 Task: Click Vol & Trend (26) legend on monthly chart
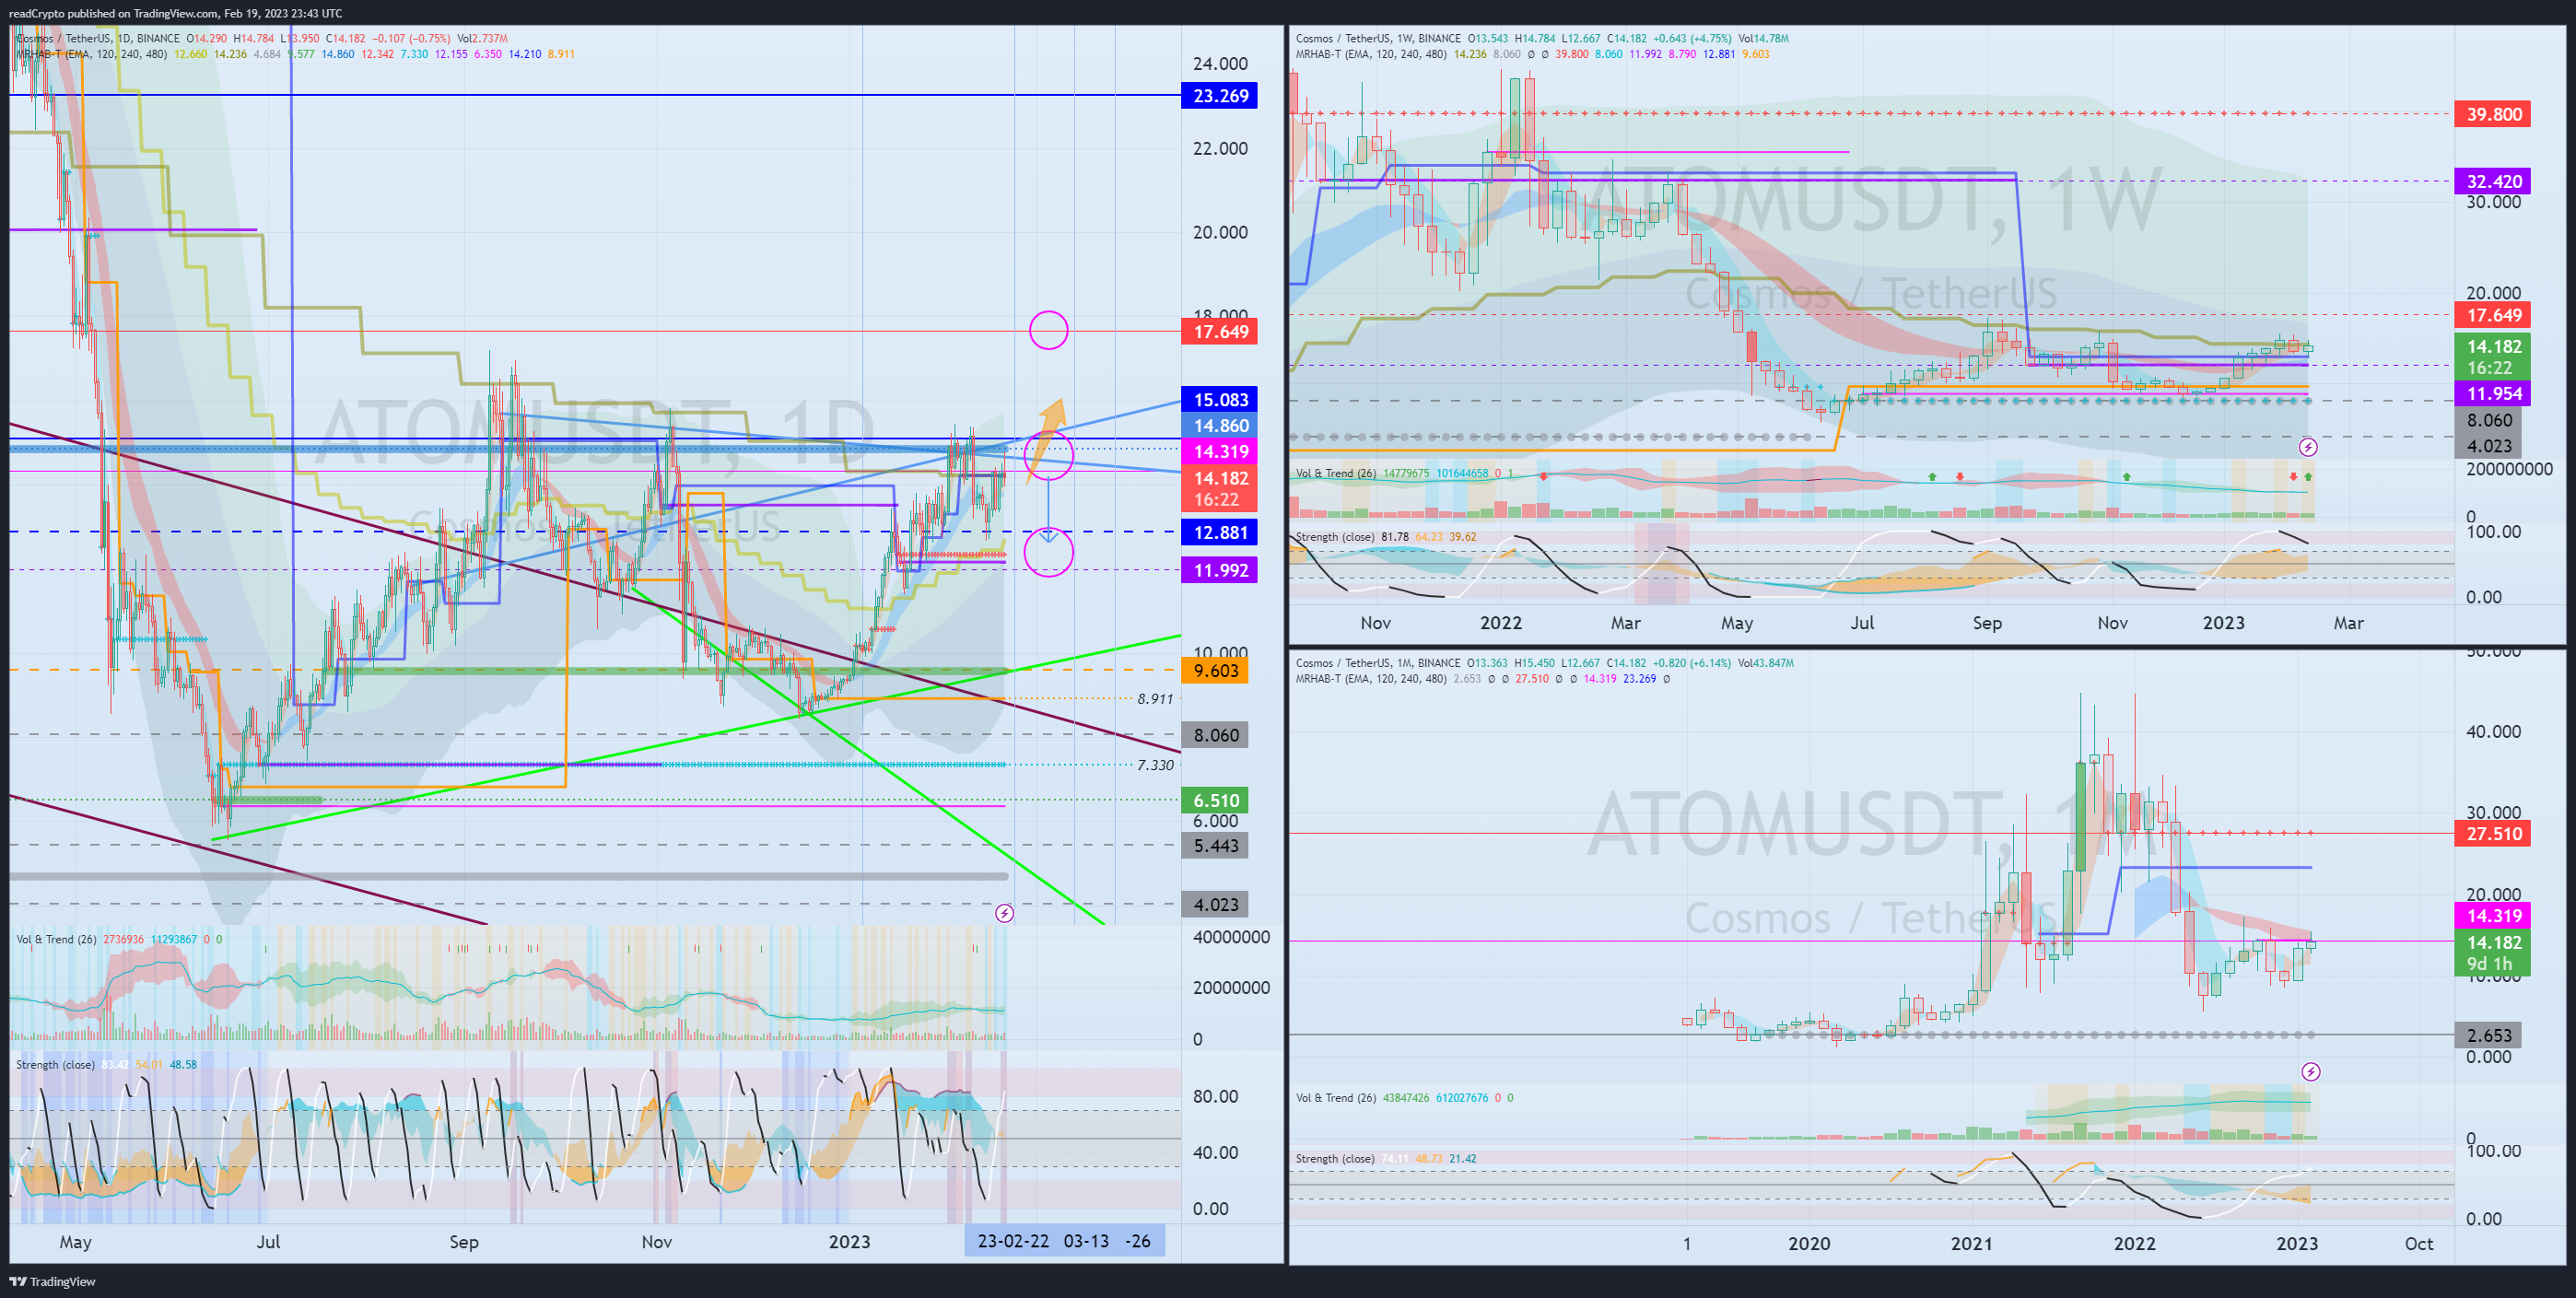(1336, 1097)
